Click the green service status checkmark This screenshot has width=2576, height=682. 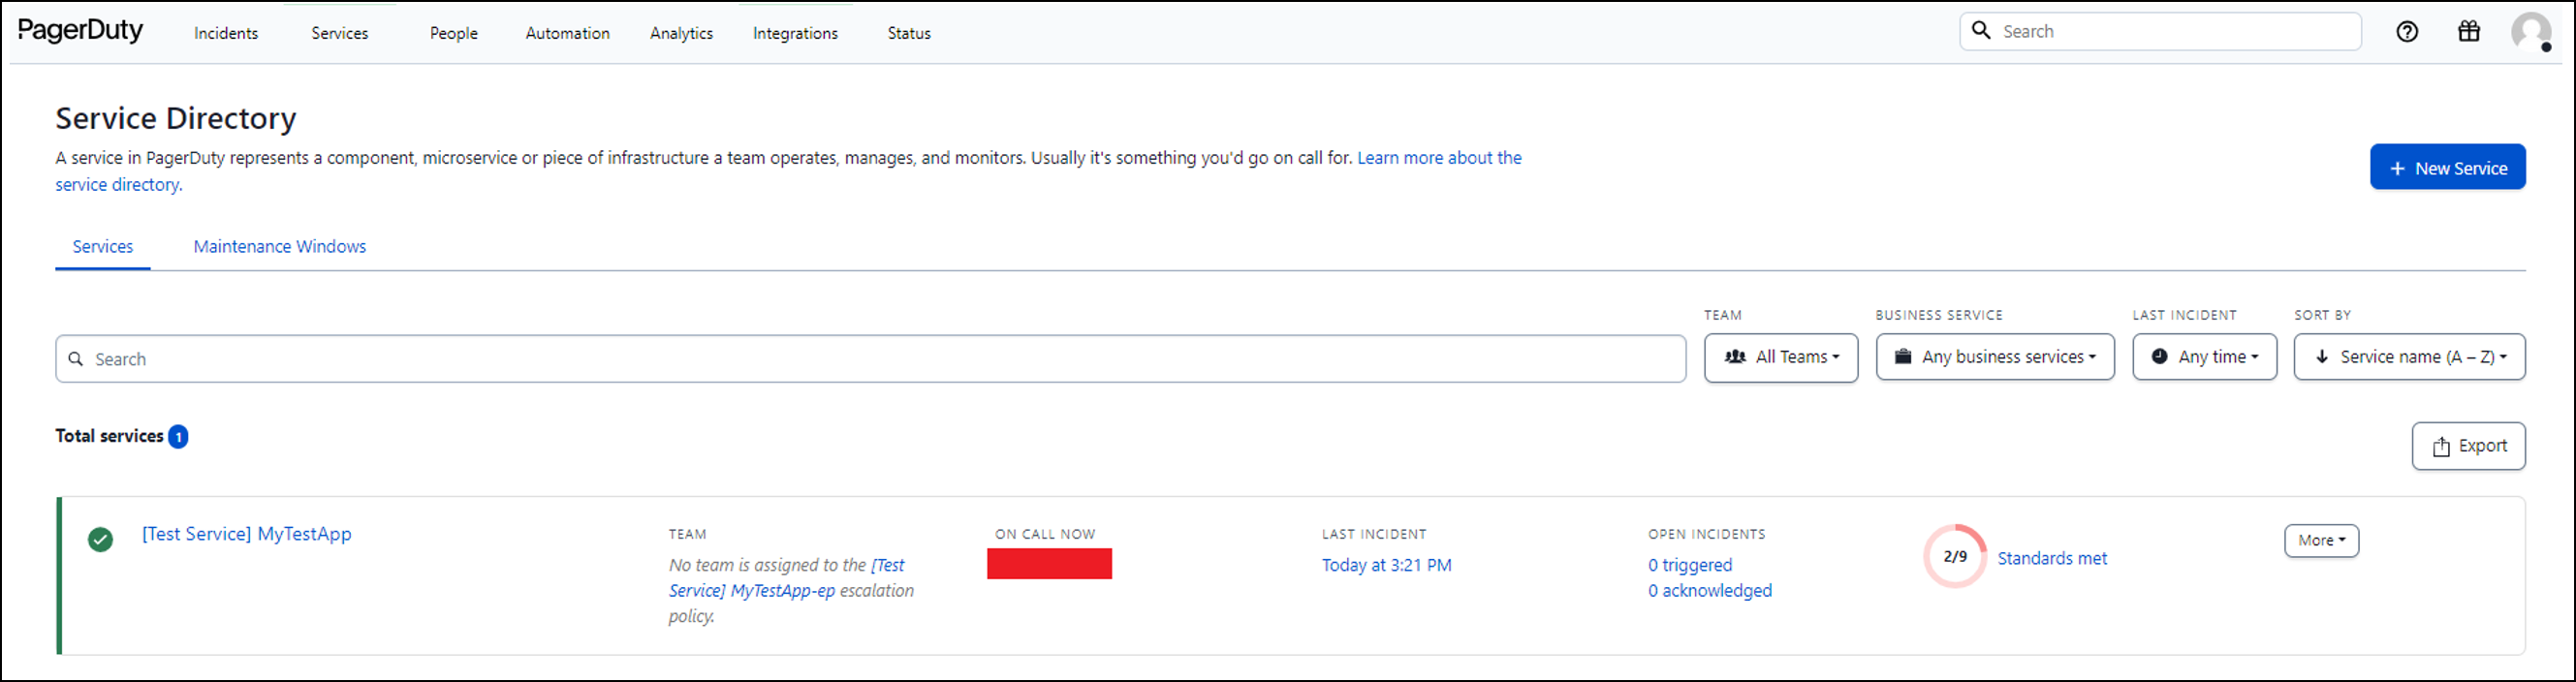[x=100, y=540]
